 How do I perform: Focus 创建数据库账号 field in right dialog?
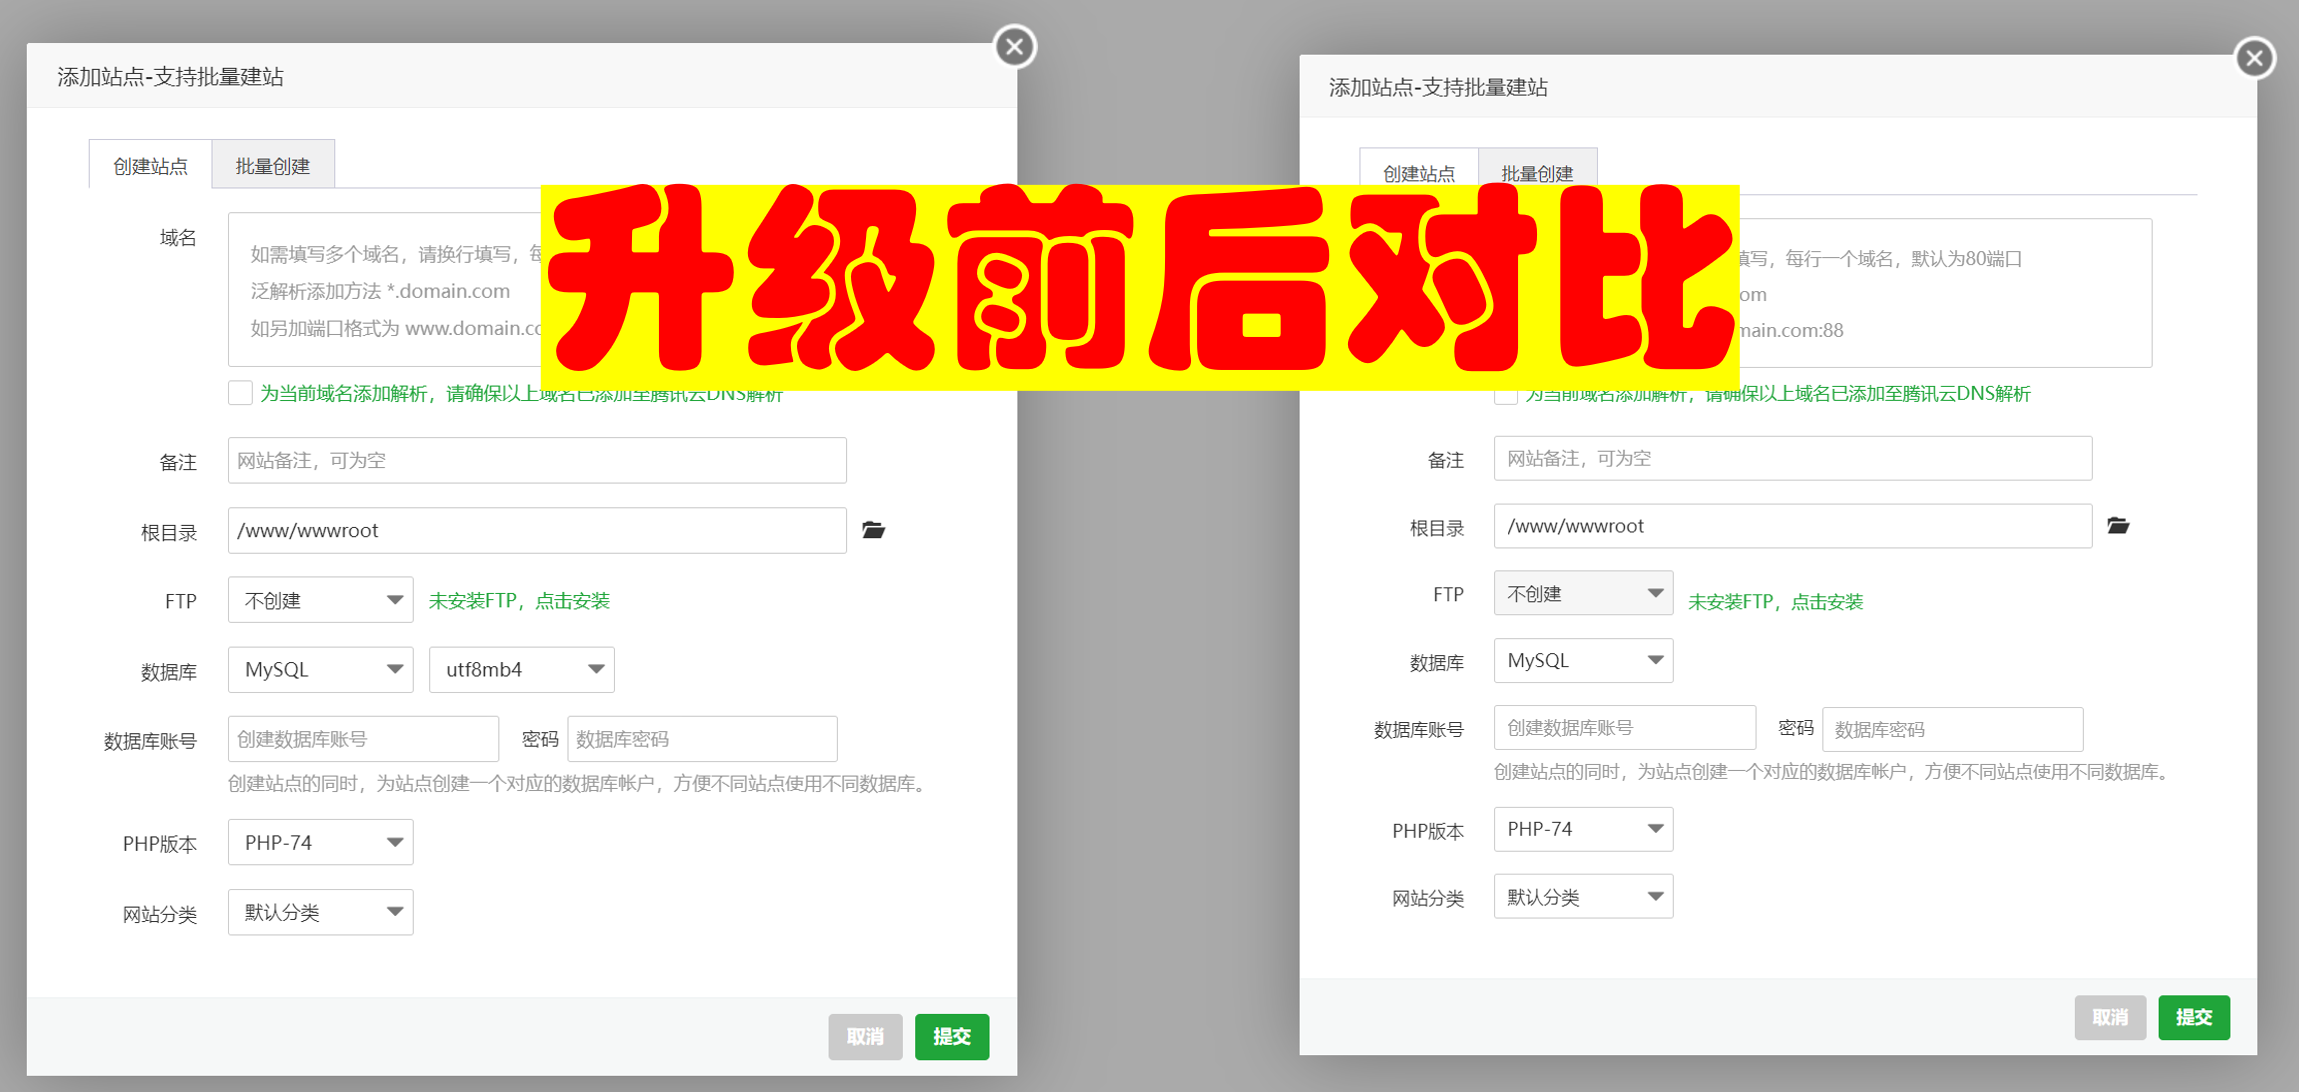point(1625,727)
